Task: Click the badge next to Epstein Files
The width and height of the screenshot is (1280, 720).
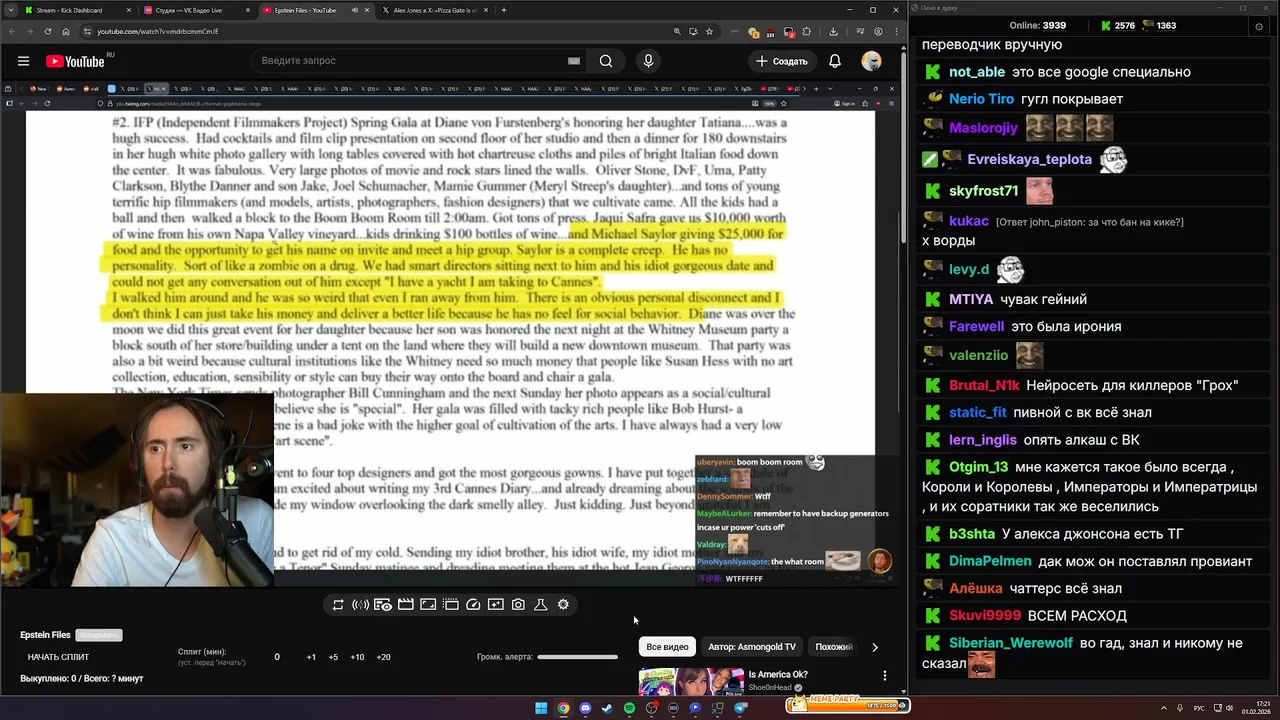Action: [x=99, y=635]
